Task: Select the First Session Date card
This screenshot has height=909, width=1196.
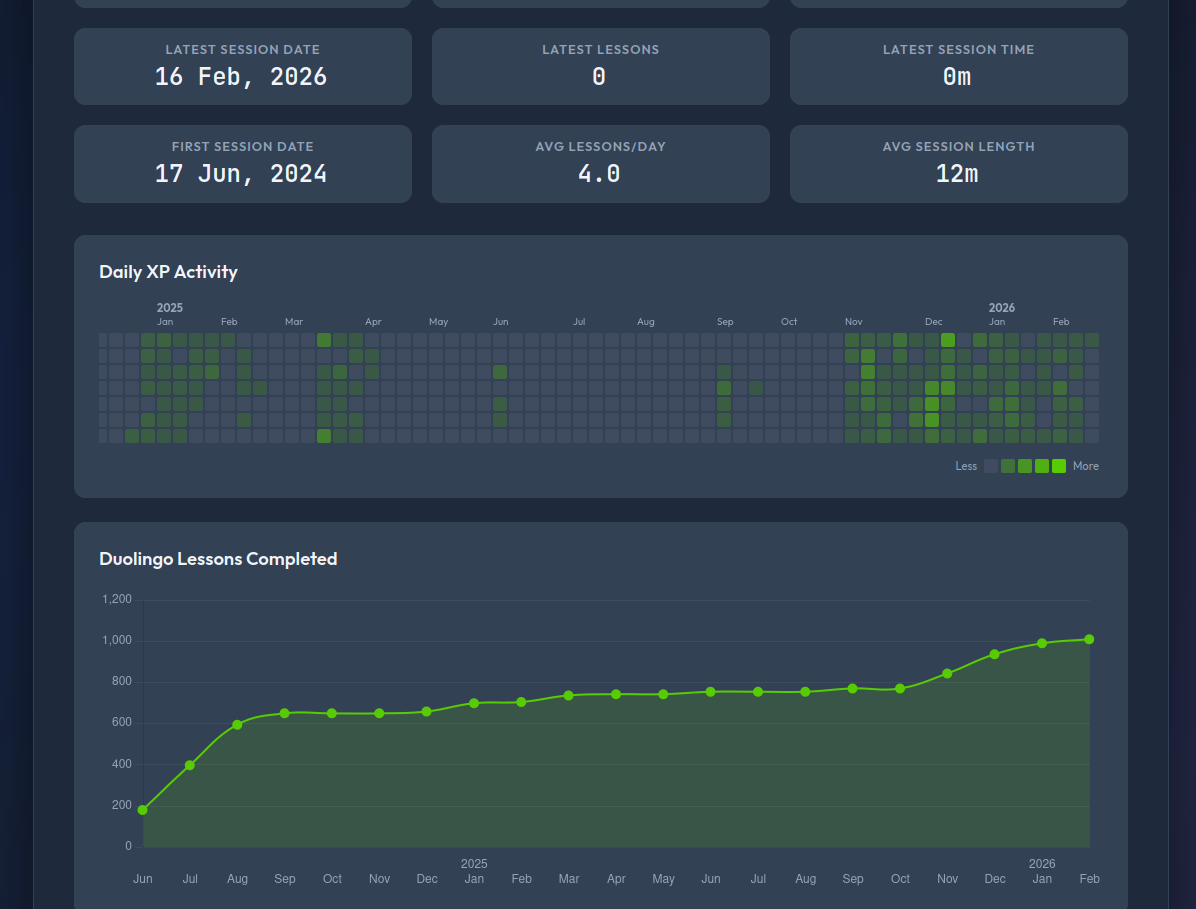Action: [242, 163]
